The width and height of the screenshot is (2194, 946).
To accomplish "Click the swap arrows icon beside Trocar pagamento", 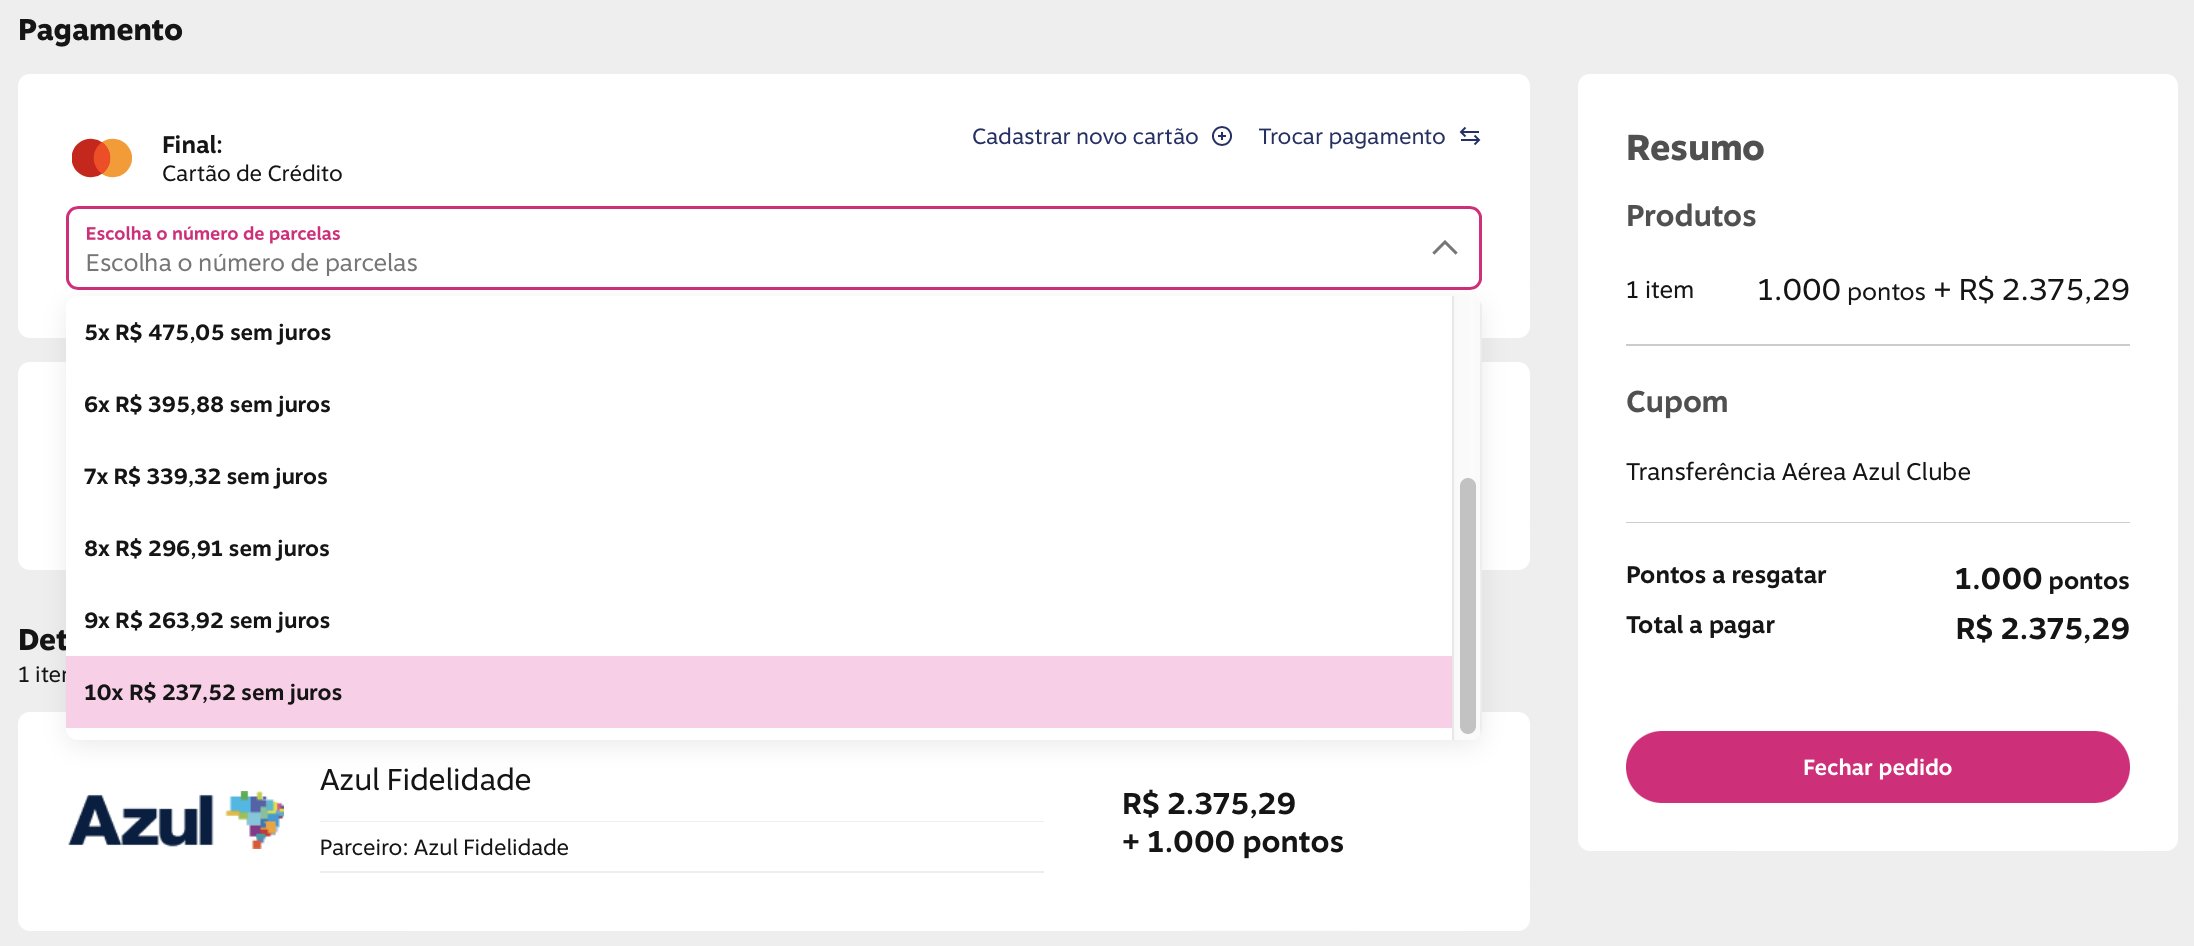I will (1469, 136).
